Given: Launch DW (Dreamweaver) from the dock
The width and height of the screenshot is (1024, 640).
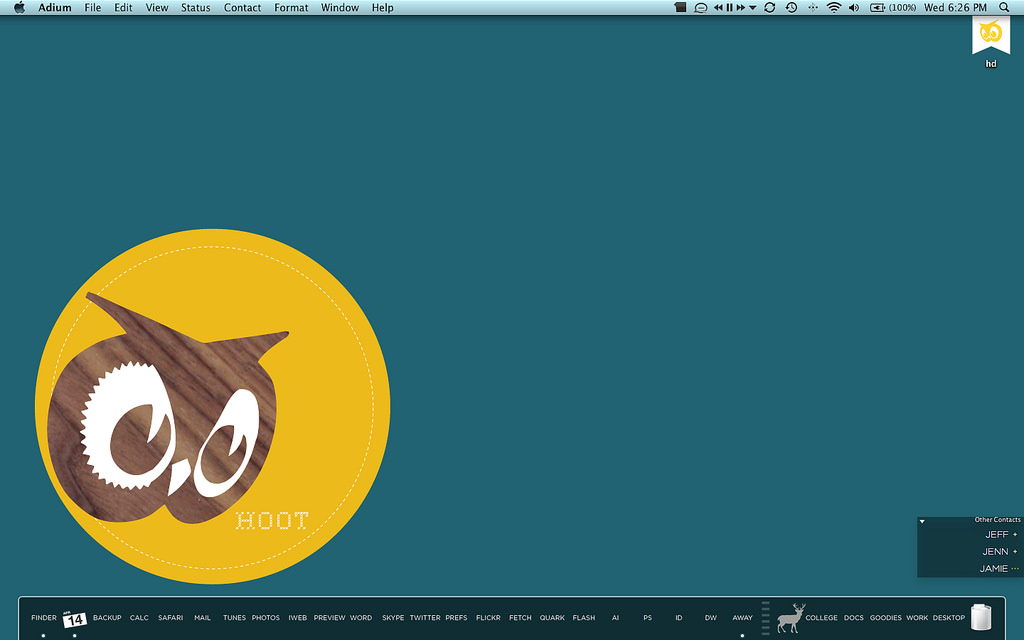Looking at the screenshot, I should tap(711, 618).
